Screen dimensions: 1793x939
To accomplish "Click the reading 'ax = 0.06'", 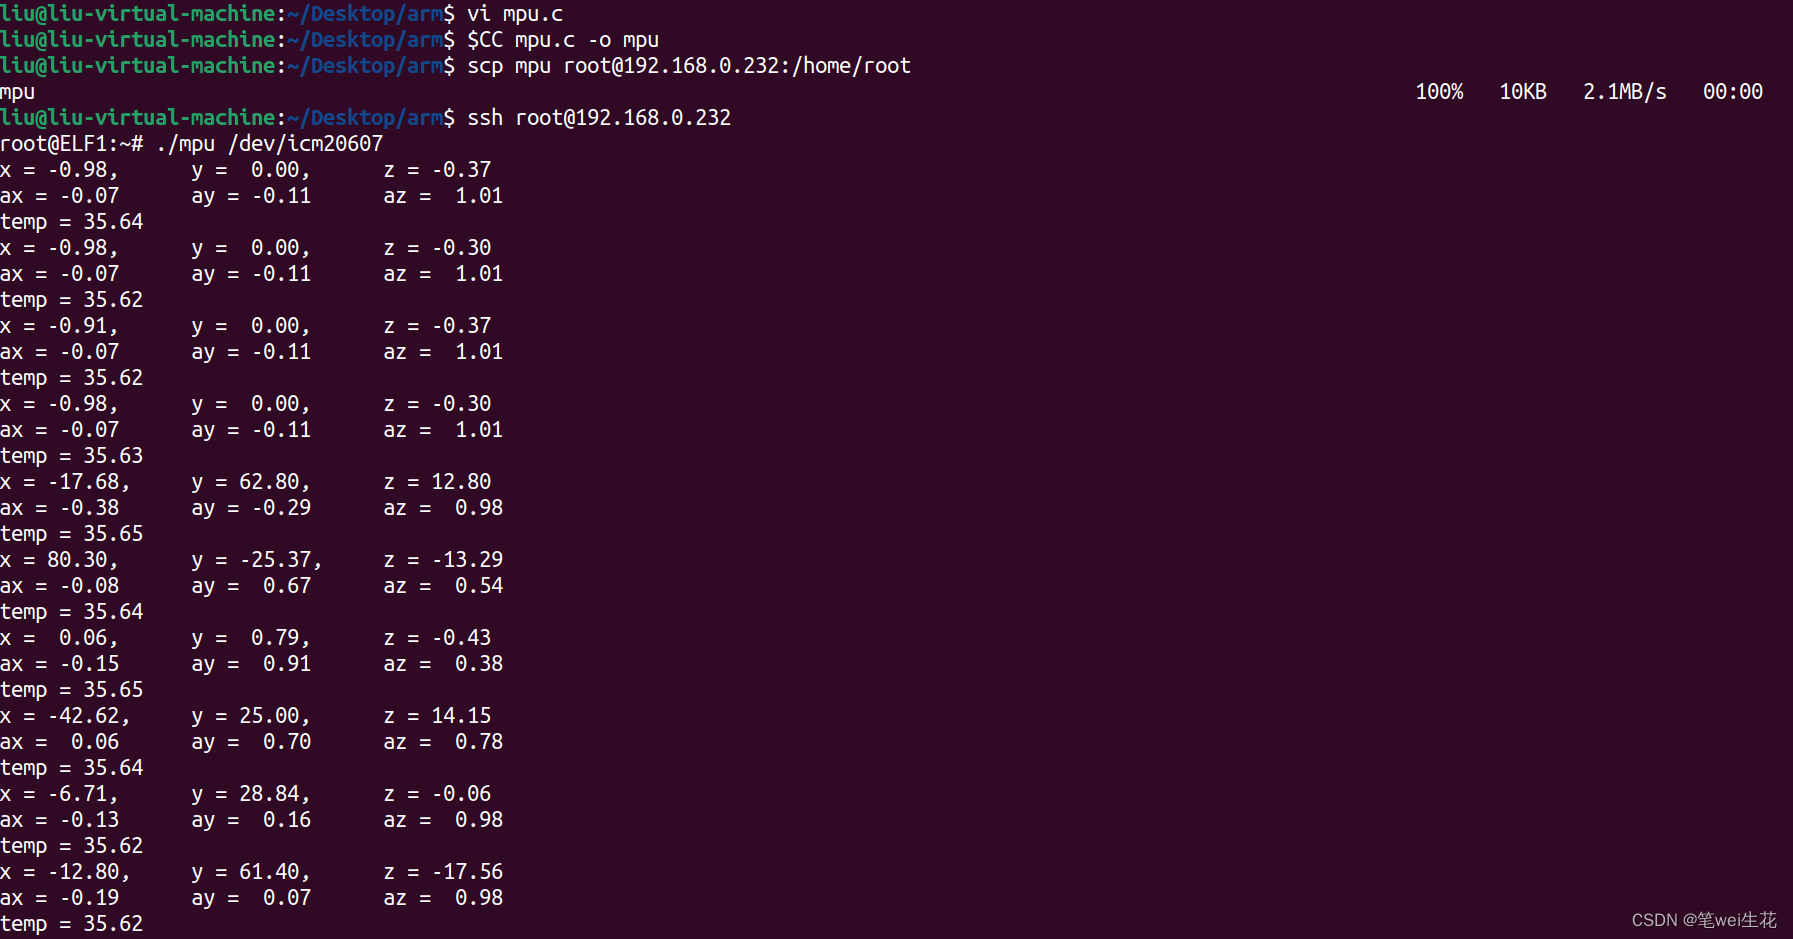I will click(x=60, y=742).
